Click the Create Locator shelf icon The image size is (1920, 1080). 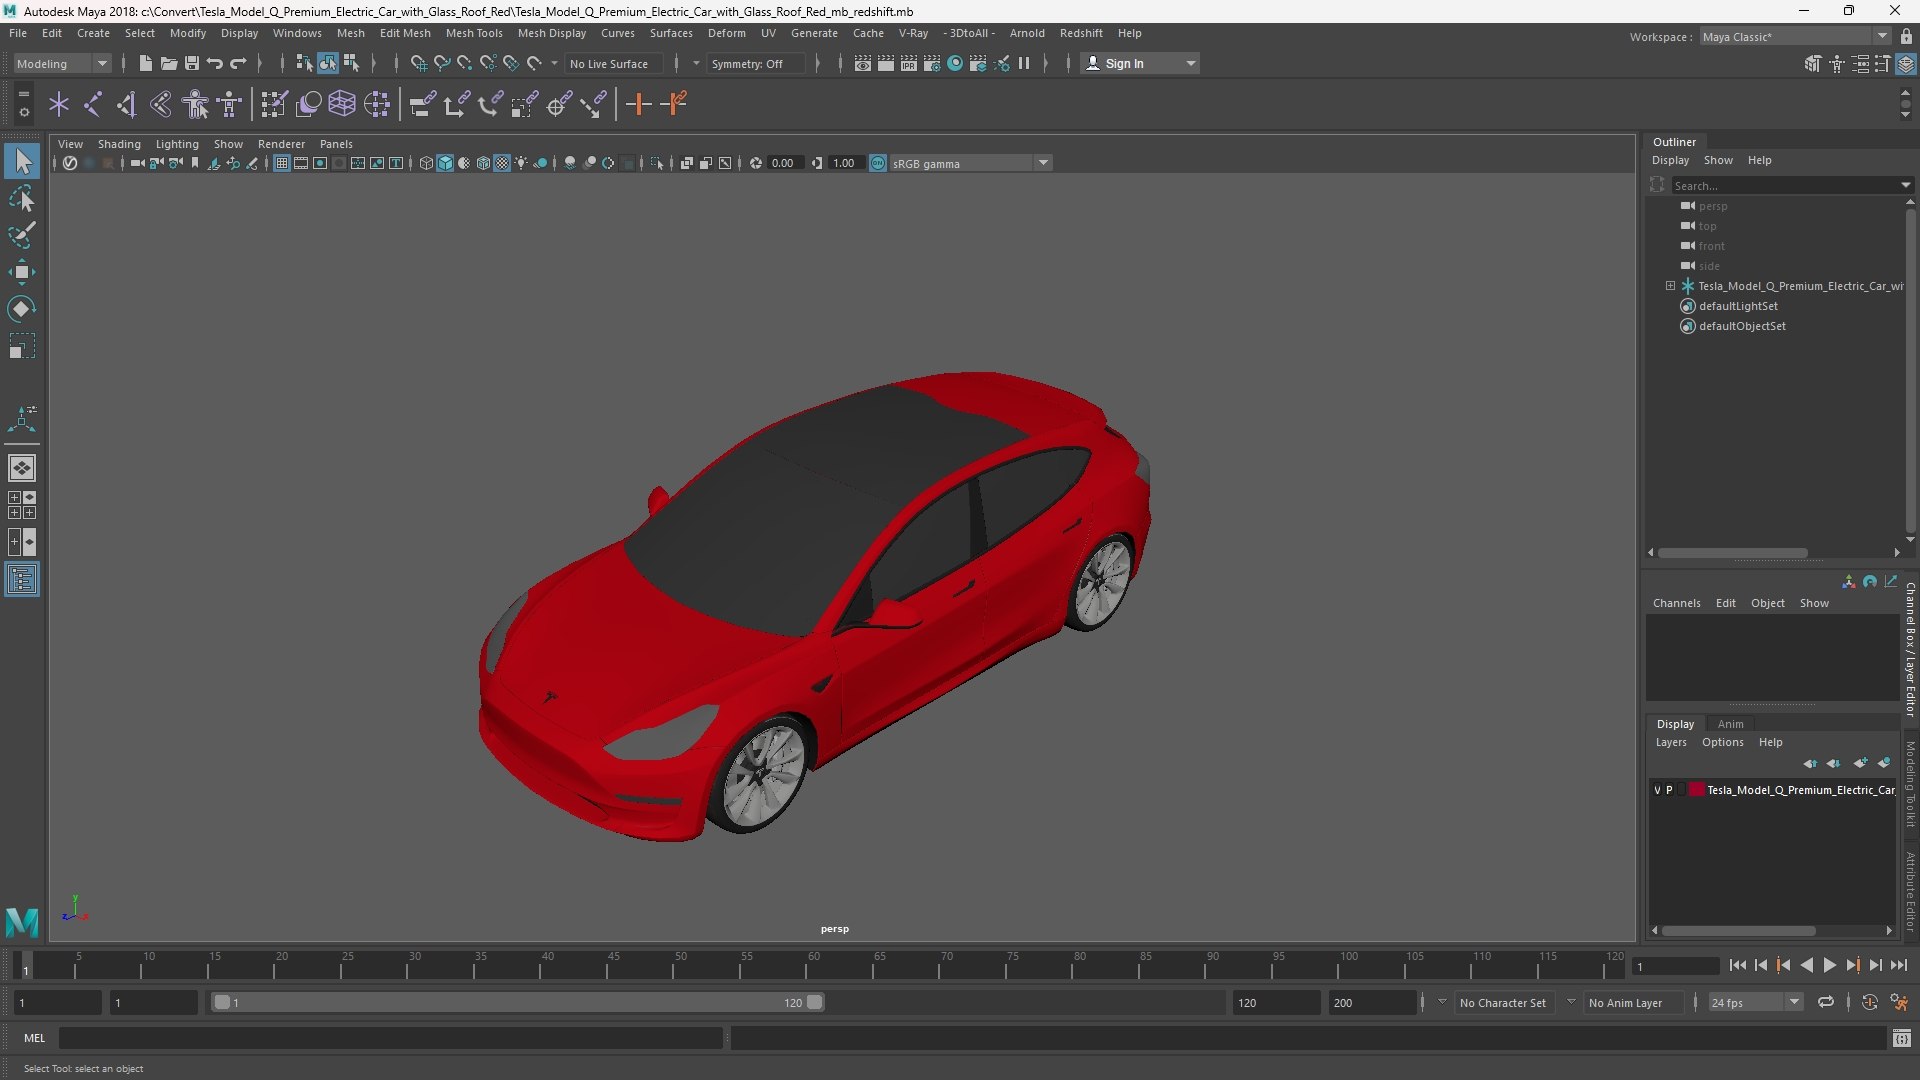pyautogui.click(x=59, y=104)
